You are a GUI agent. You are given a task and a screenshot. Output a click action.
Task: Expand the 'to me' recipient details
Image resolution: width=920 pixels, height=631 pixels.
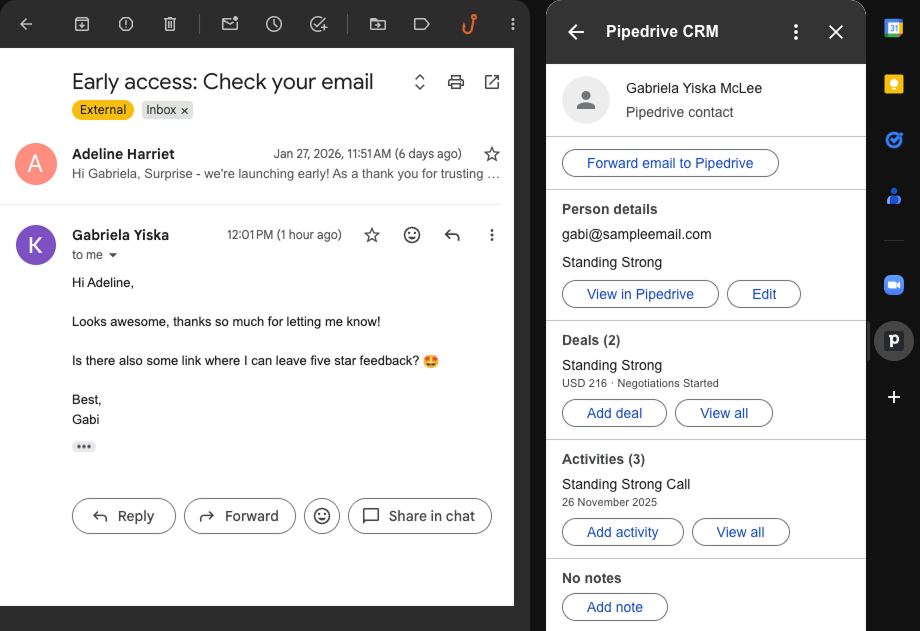113,256
